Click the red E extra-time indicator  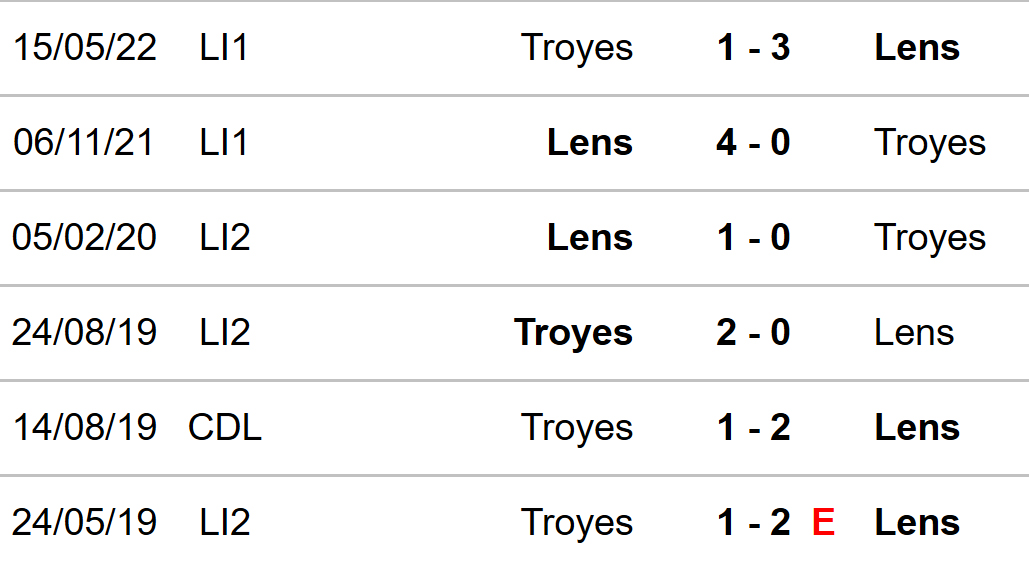coord(823,522)
